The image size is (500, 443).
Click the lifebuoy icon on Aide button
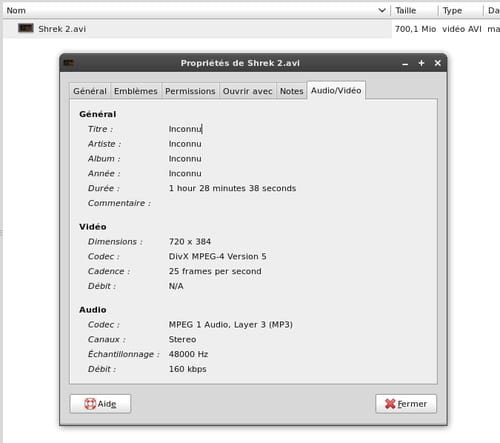pyautogui.click(x=90, y=404)
